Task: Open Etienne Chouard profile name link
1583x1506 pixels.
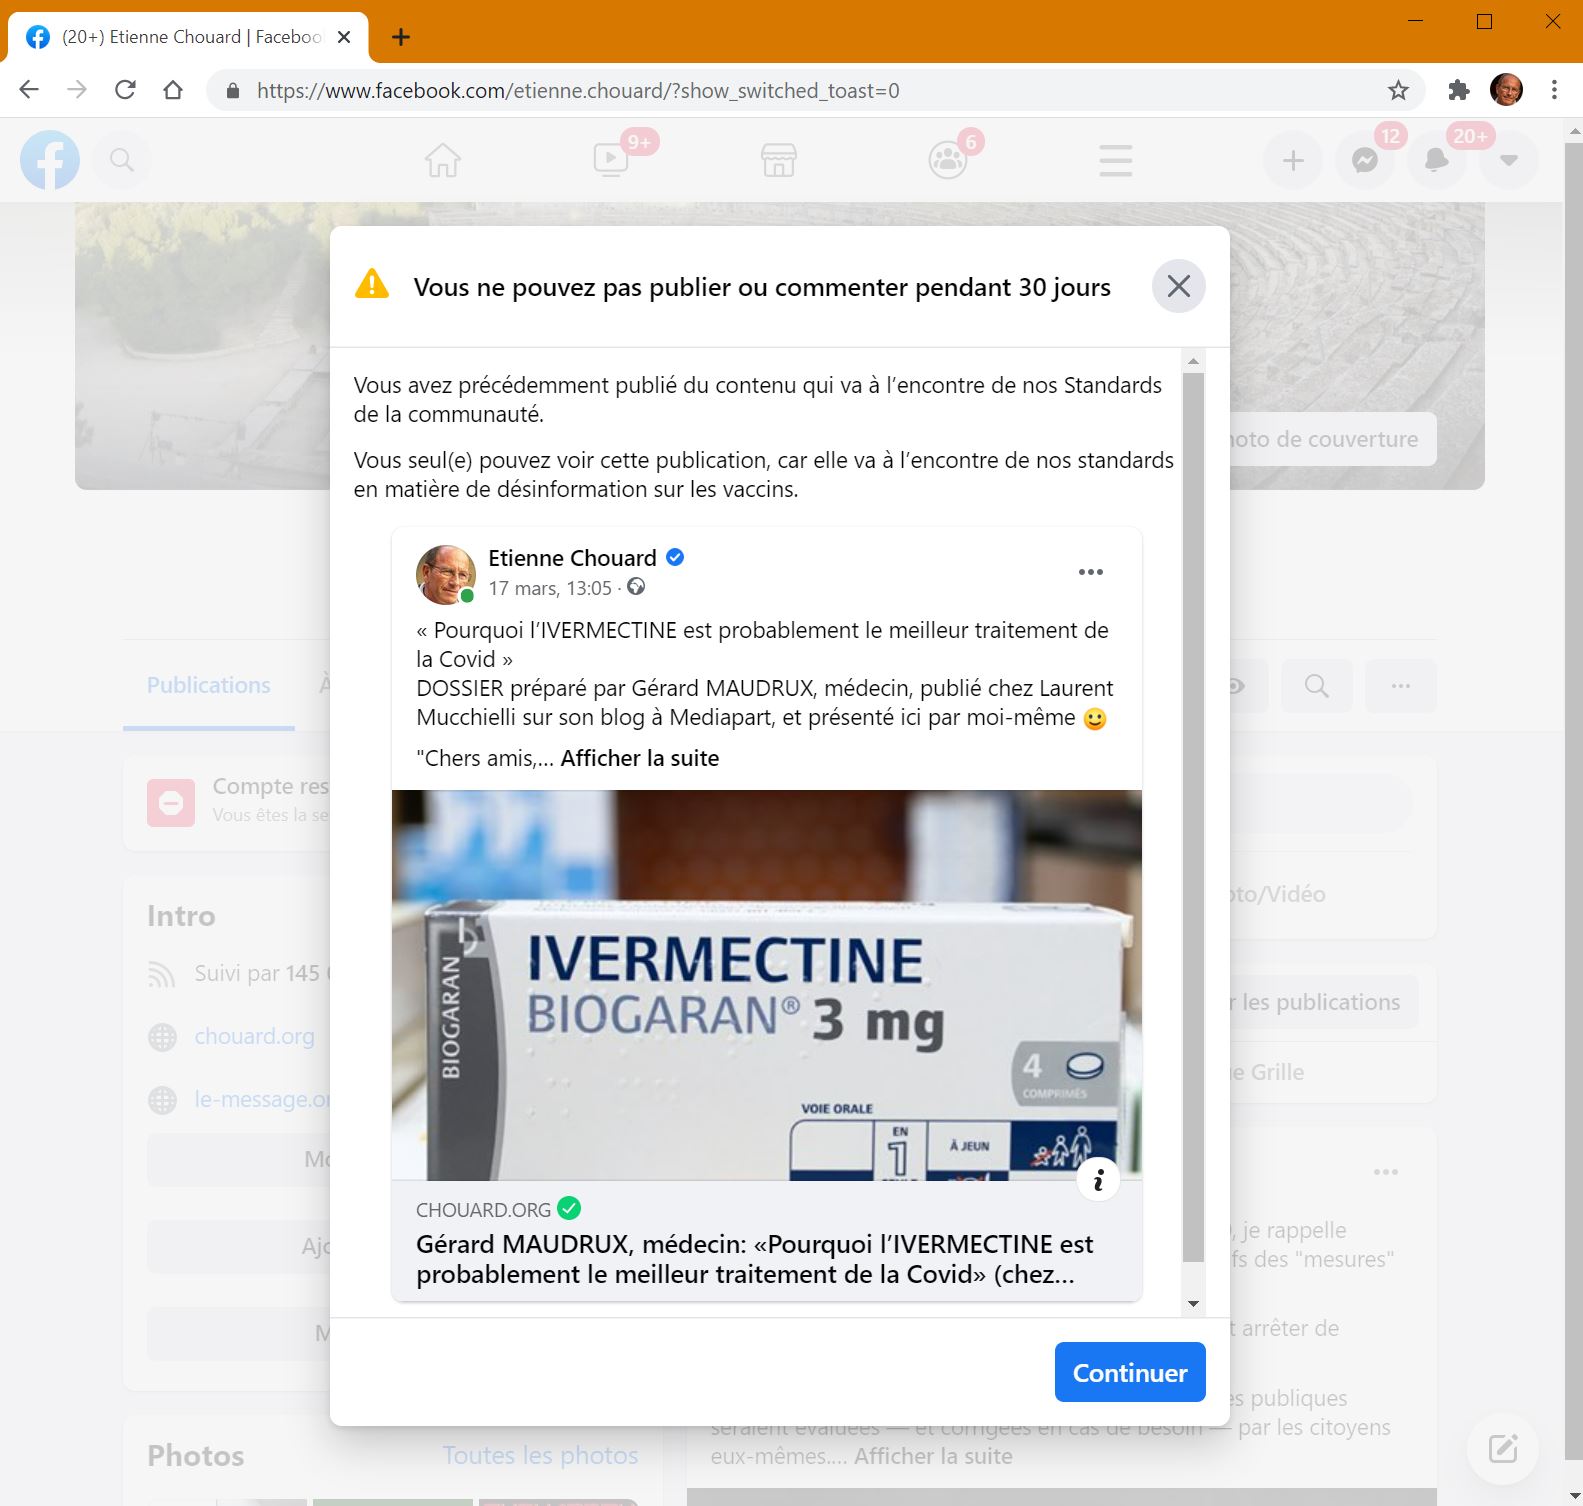Action: [572, 558]
